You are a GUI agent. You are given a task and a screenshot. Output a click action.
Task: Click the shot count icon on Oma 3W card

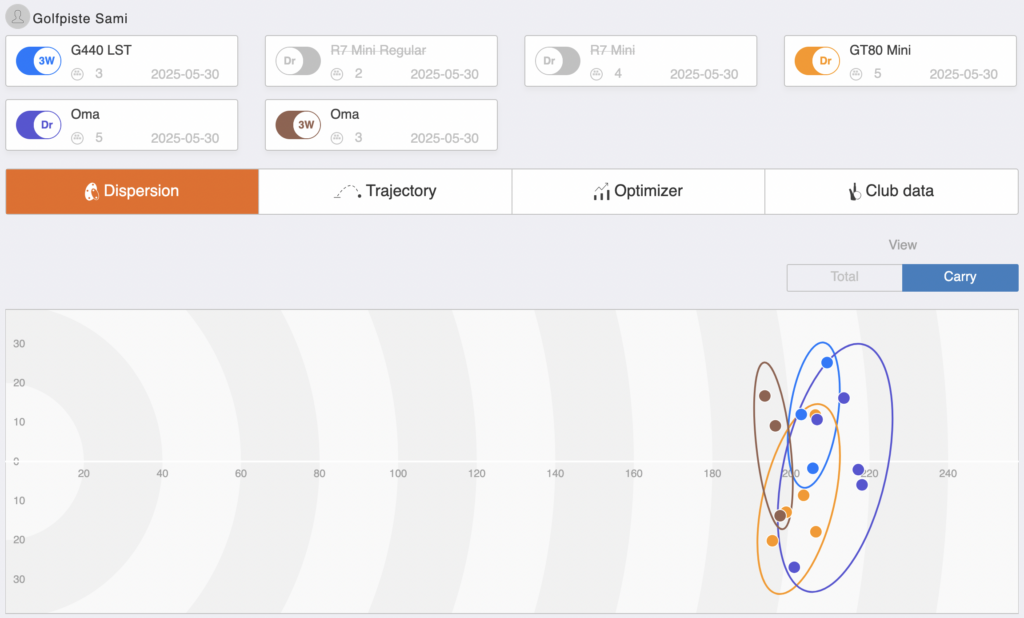tap(337, 138)
